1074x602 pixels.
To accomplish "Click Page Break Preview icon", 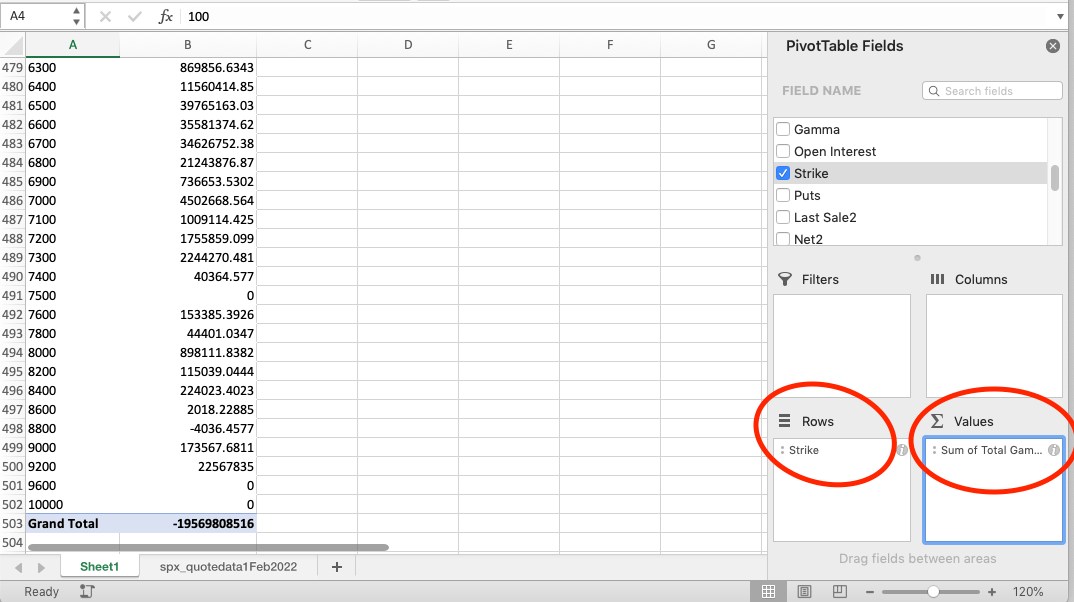I will [838, 591].
